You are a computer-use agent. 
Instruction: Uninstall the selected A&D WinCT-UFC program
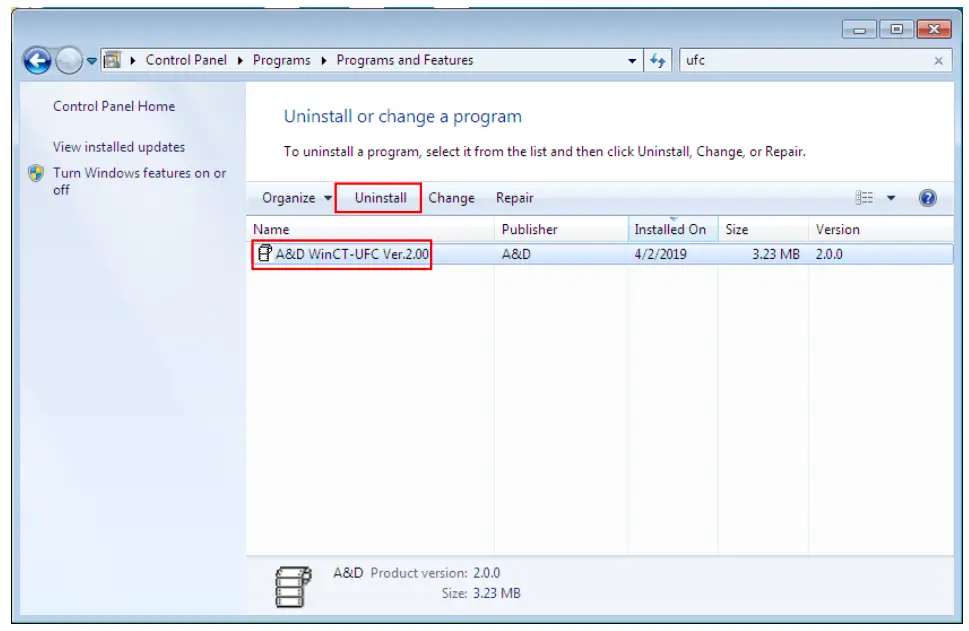(379, 198)
